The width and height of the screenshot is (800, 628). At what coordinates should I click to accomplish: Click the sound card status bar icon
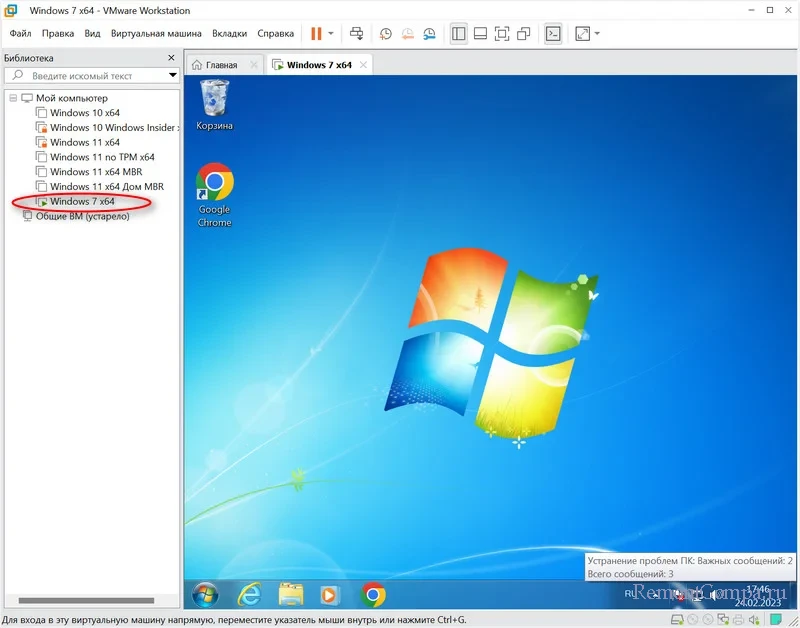(754, 620)
